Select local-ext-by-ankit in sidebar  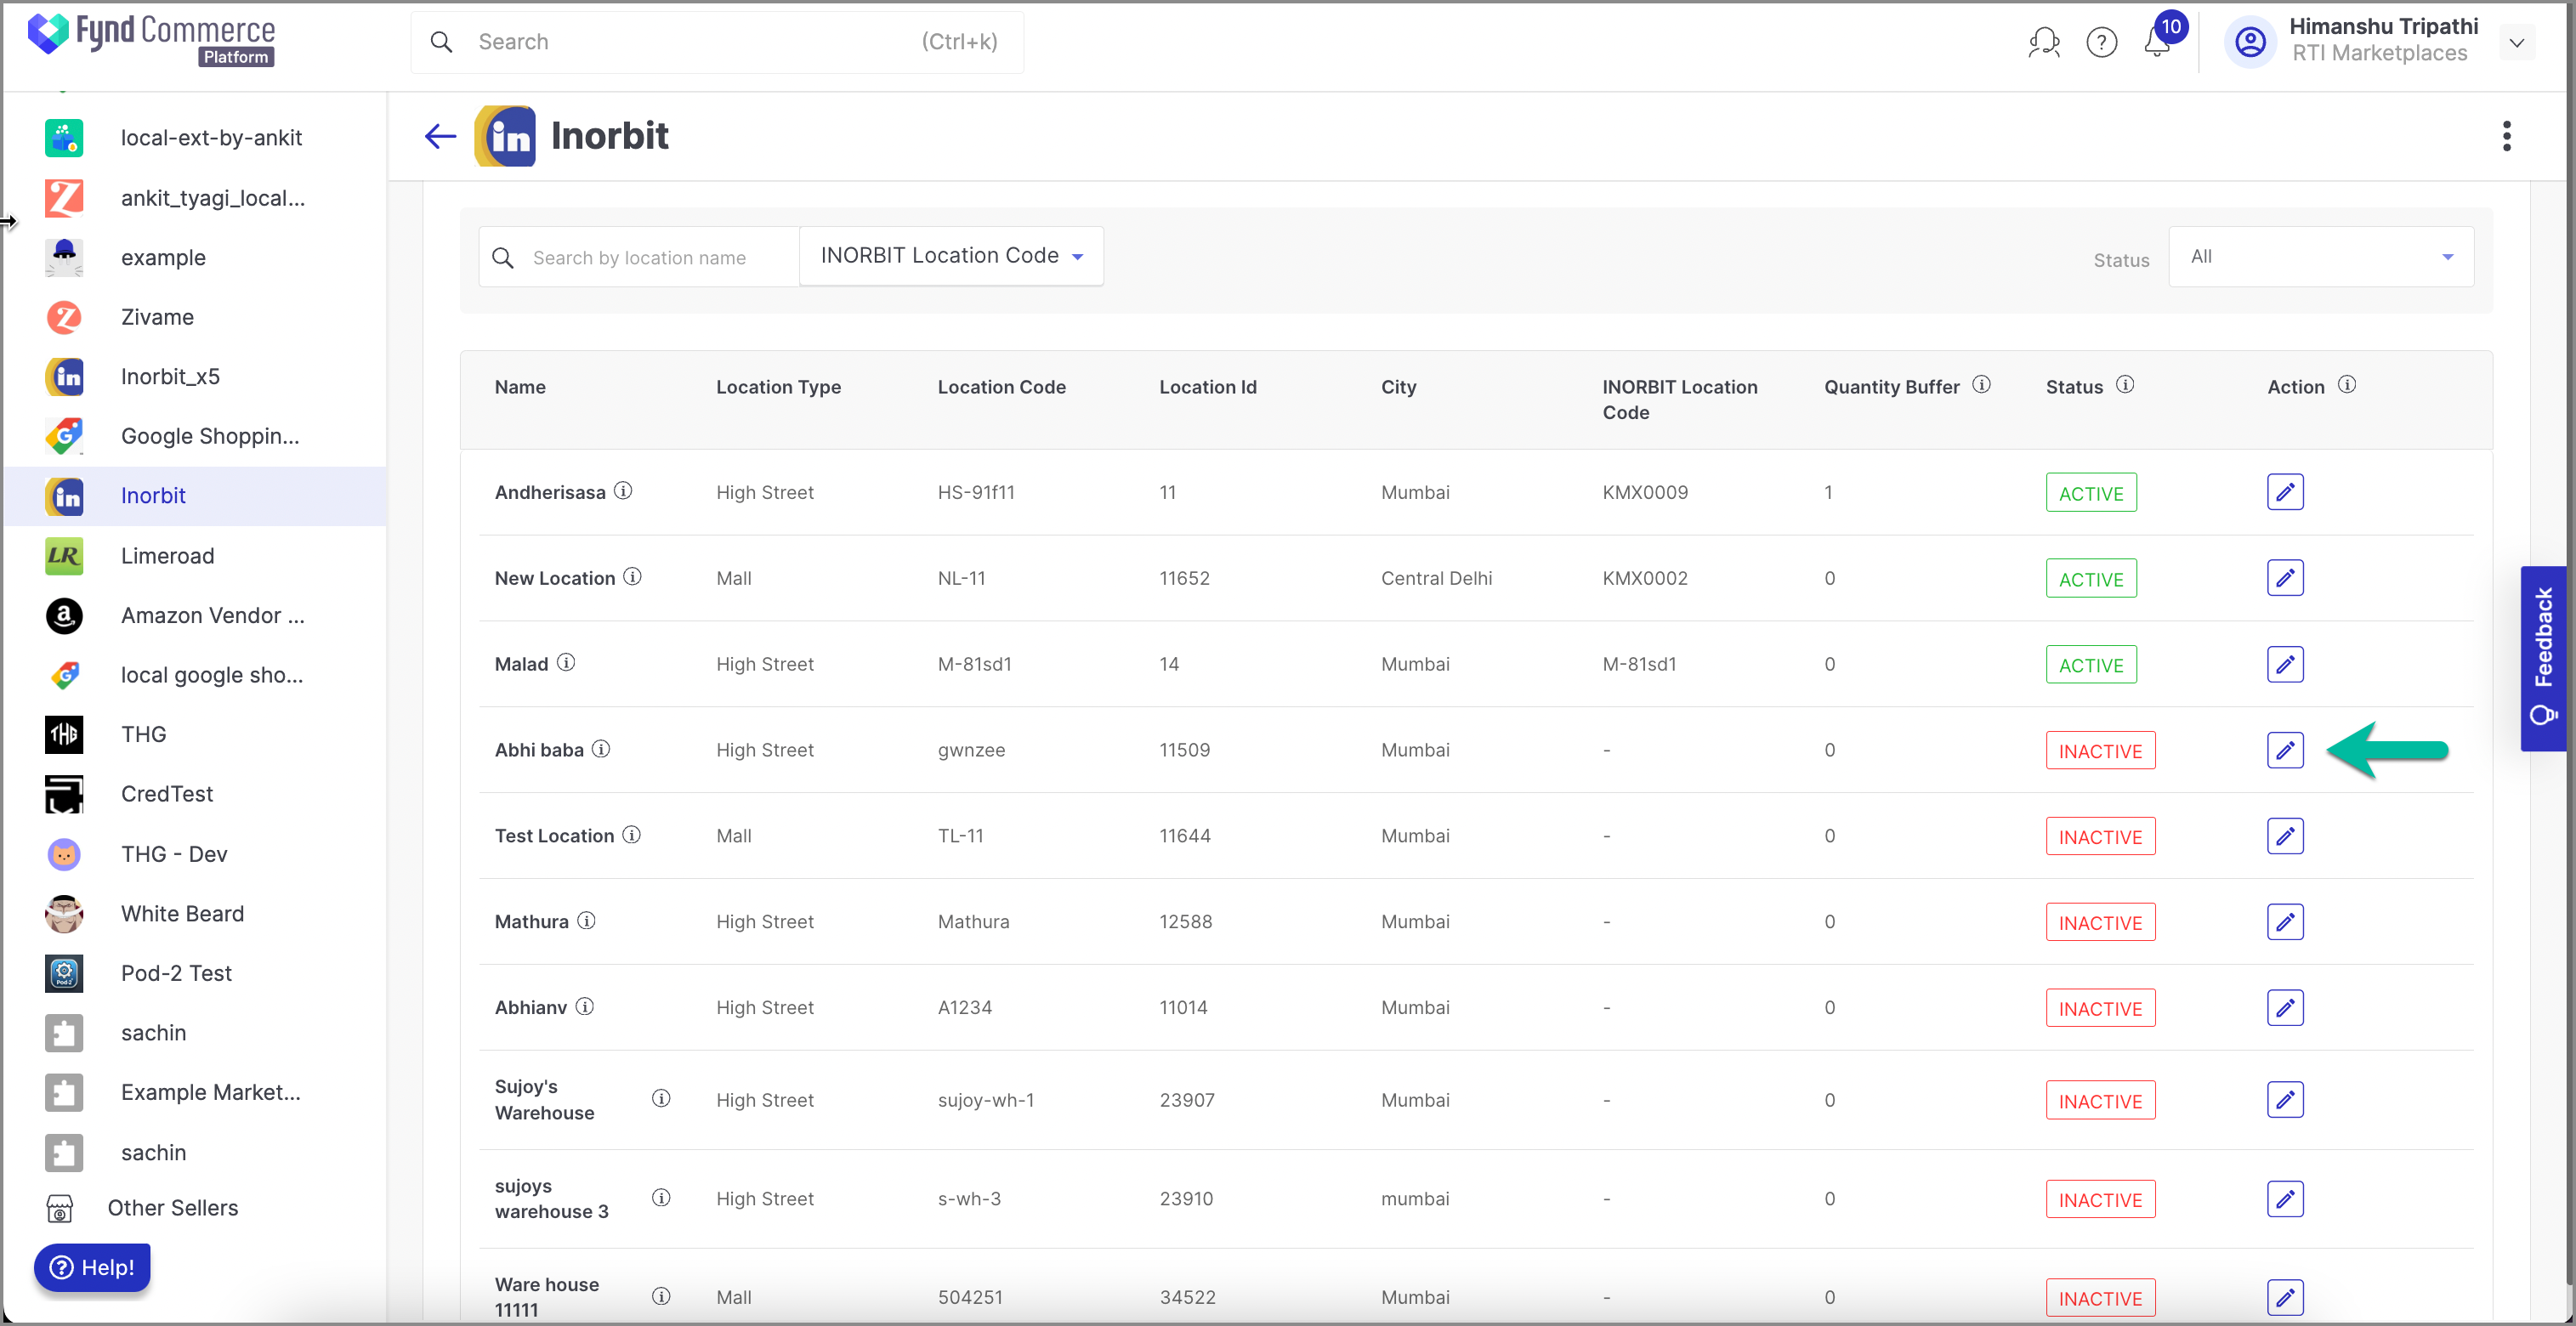click(195, 138)
